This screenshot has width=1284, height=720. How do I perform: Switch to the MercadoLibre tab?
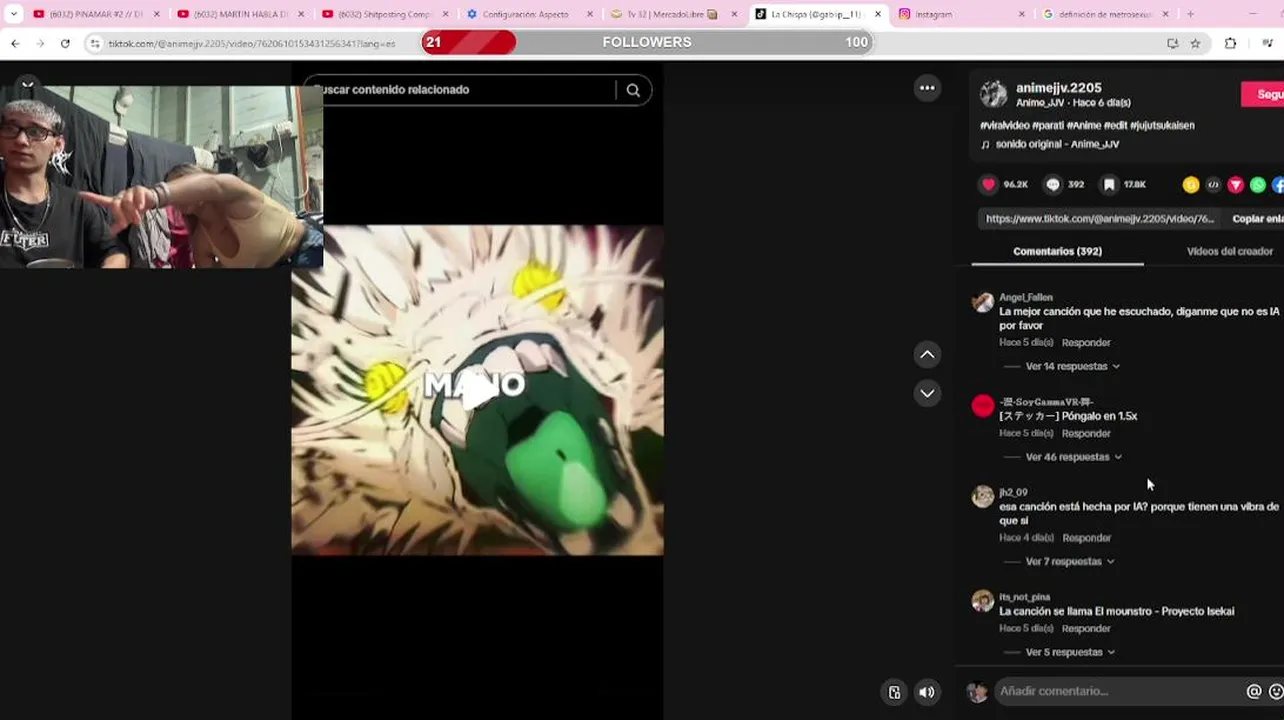click(672, 14)
